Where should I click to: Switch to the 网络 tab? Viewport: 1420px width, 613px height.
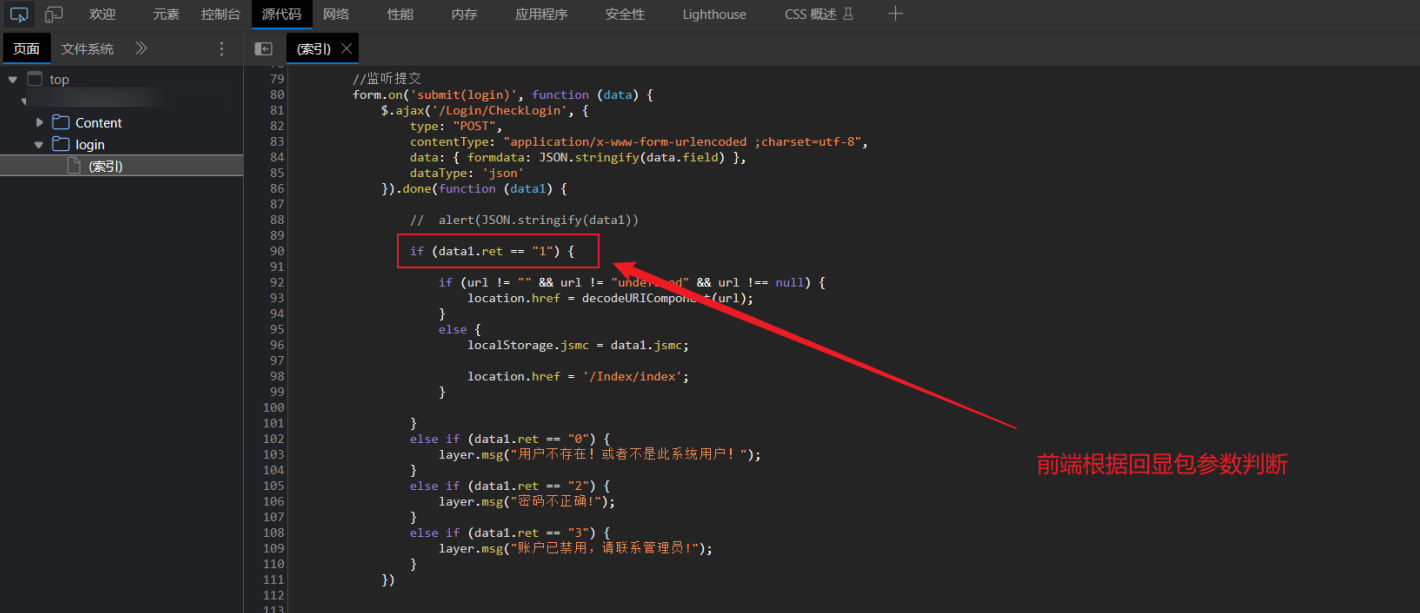[x=336, y=14]
